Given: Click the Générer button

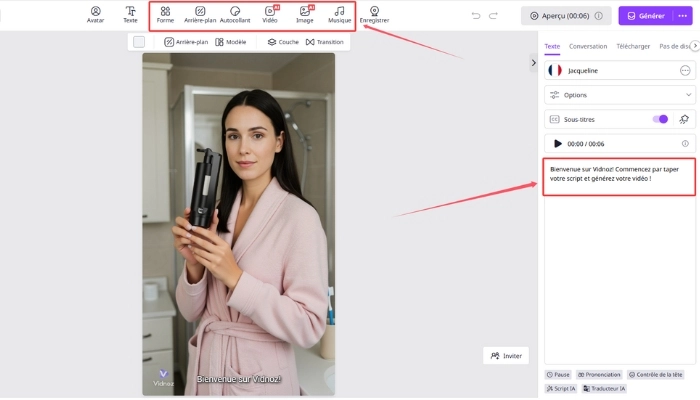Looking at the screenshot, I should 644,16.
